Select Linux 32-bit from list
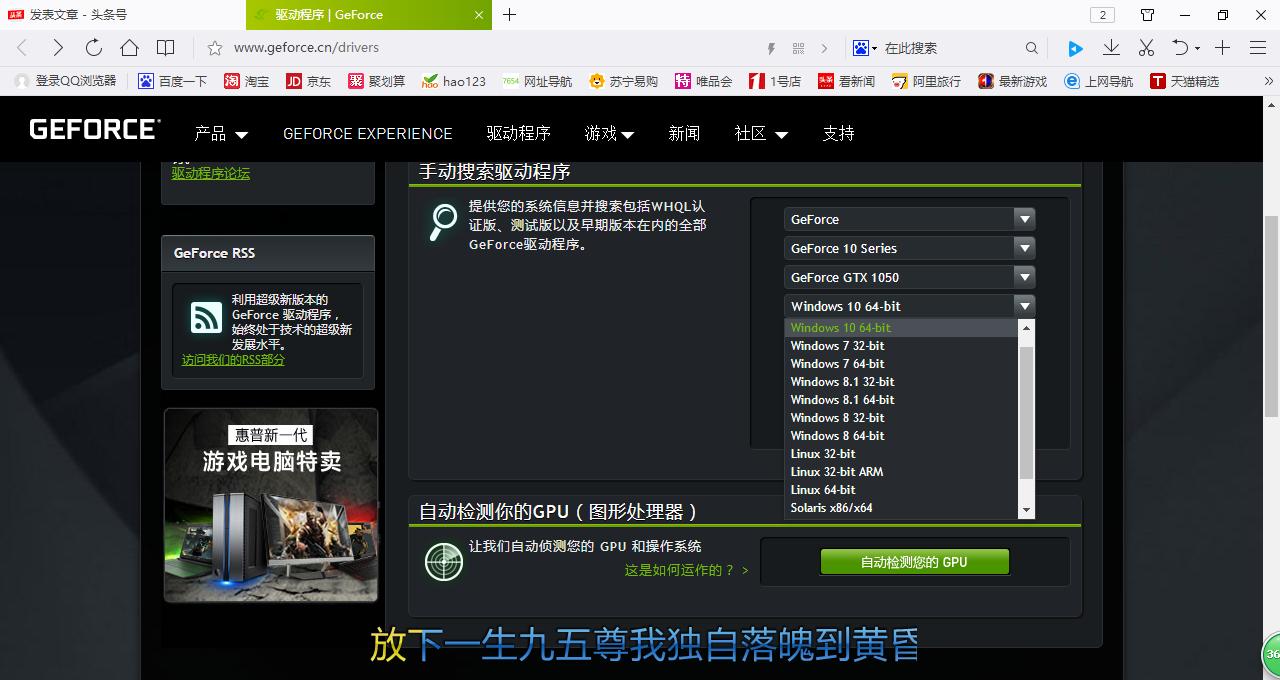This screenshot has width=1280, height=680. [901, 454]
